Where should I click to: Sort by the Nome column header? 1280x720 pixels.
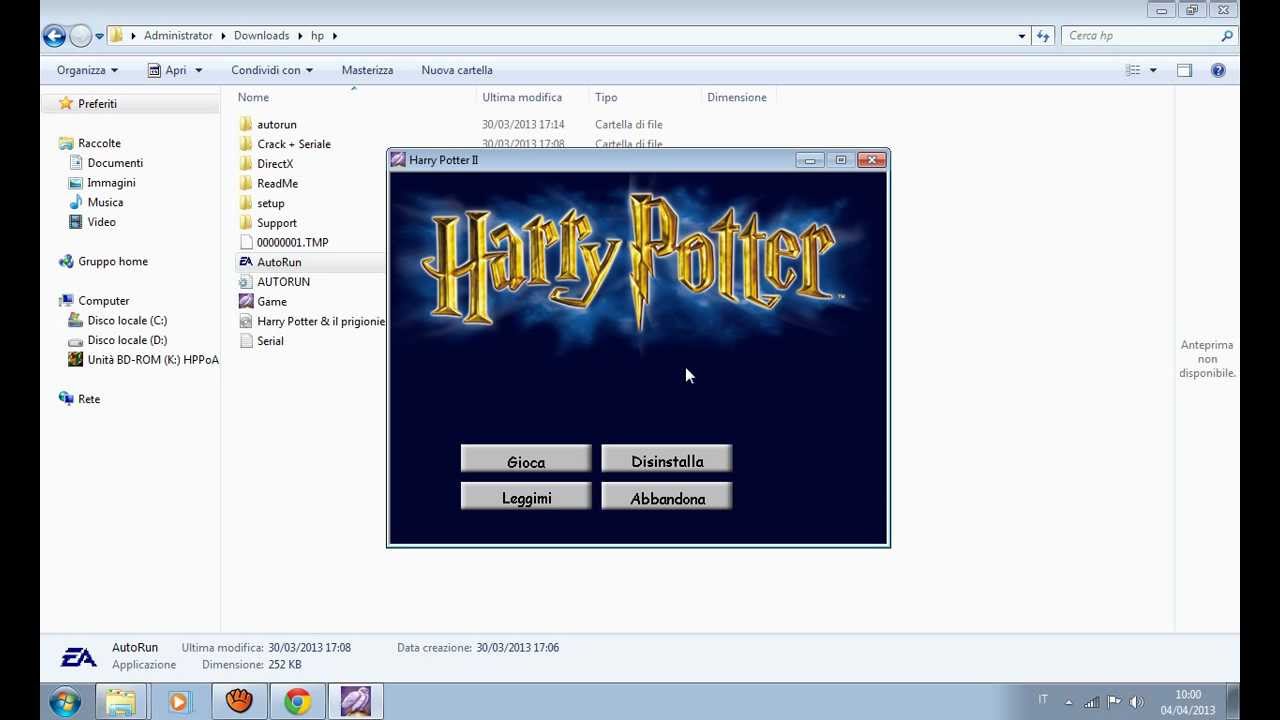[355, 97]
